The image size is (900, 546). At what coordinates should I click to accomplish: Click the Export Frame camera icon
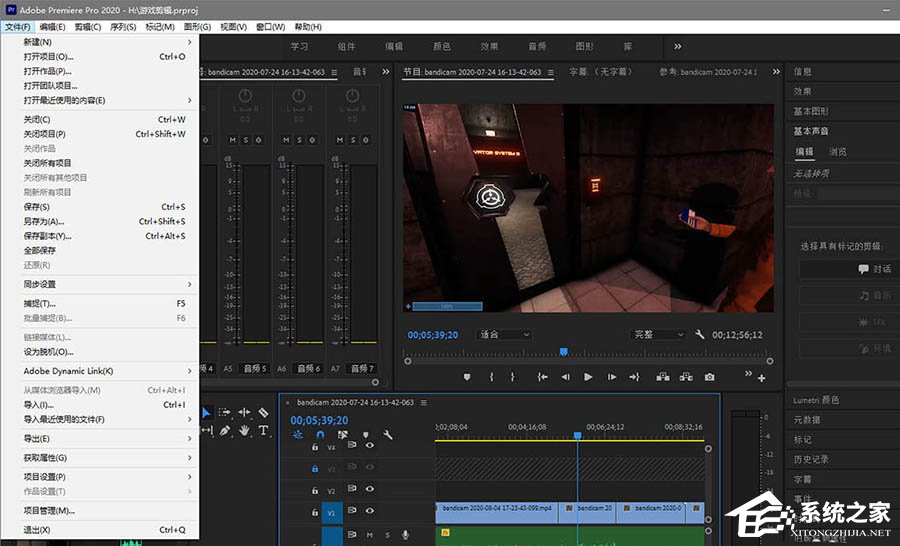[x=709, y=377]
